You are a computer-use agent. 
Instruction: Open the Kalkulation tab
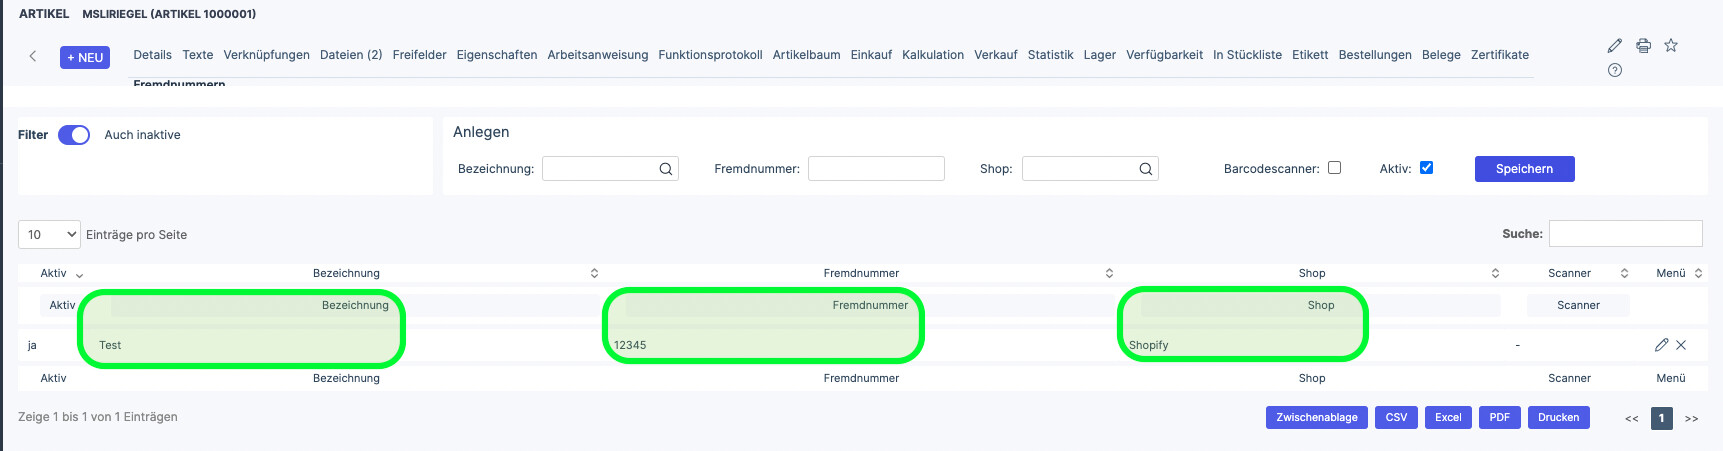pyautogui.click(x=933, y=55)
